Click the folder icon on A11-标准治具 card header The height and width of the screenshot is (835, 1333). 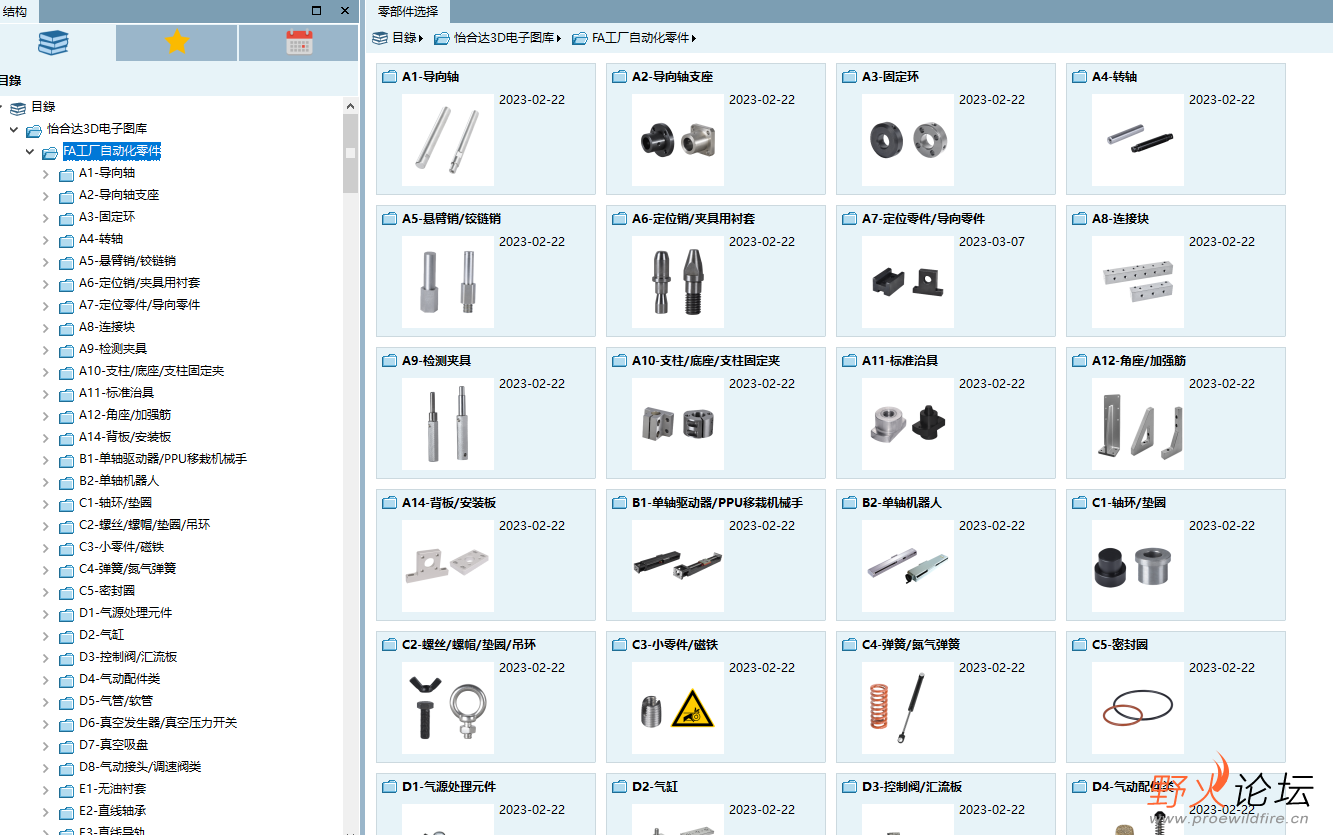point(850,361)
